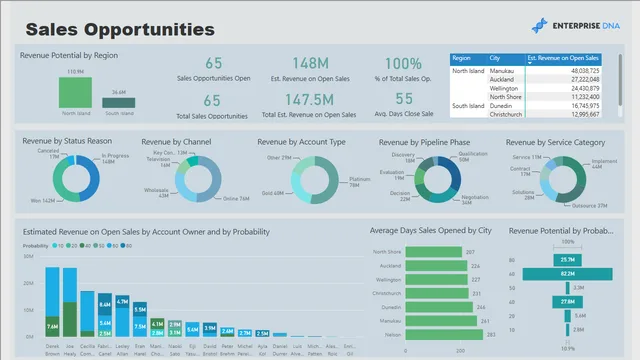The width and height of the screenshot is (640, 360).
Task: Select the Negotiation 34M pipeline label
Action: [475, 200]
